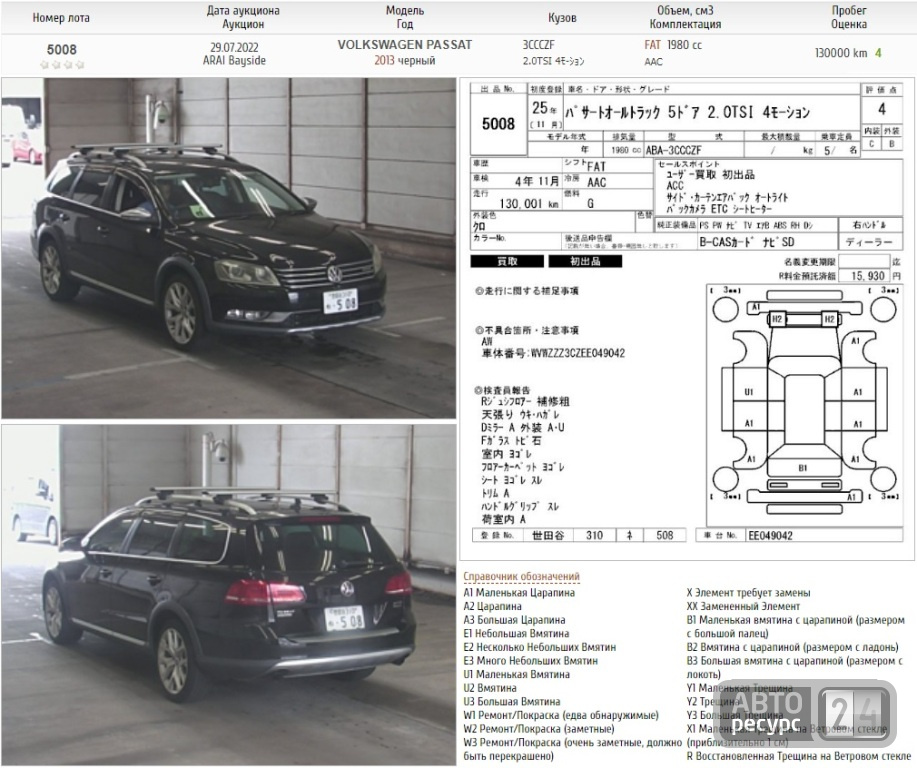The image size is (917, 768).
Task: Click B-CASカード ナビ SD equipment text
Action: point(747,242)
